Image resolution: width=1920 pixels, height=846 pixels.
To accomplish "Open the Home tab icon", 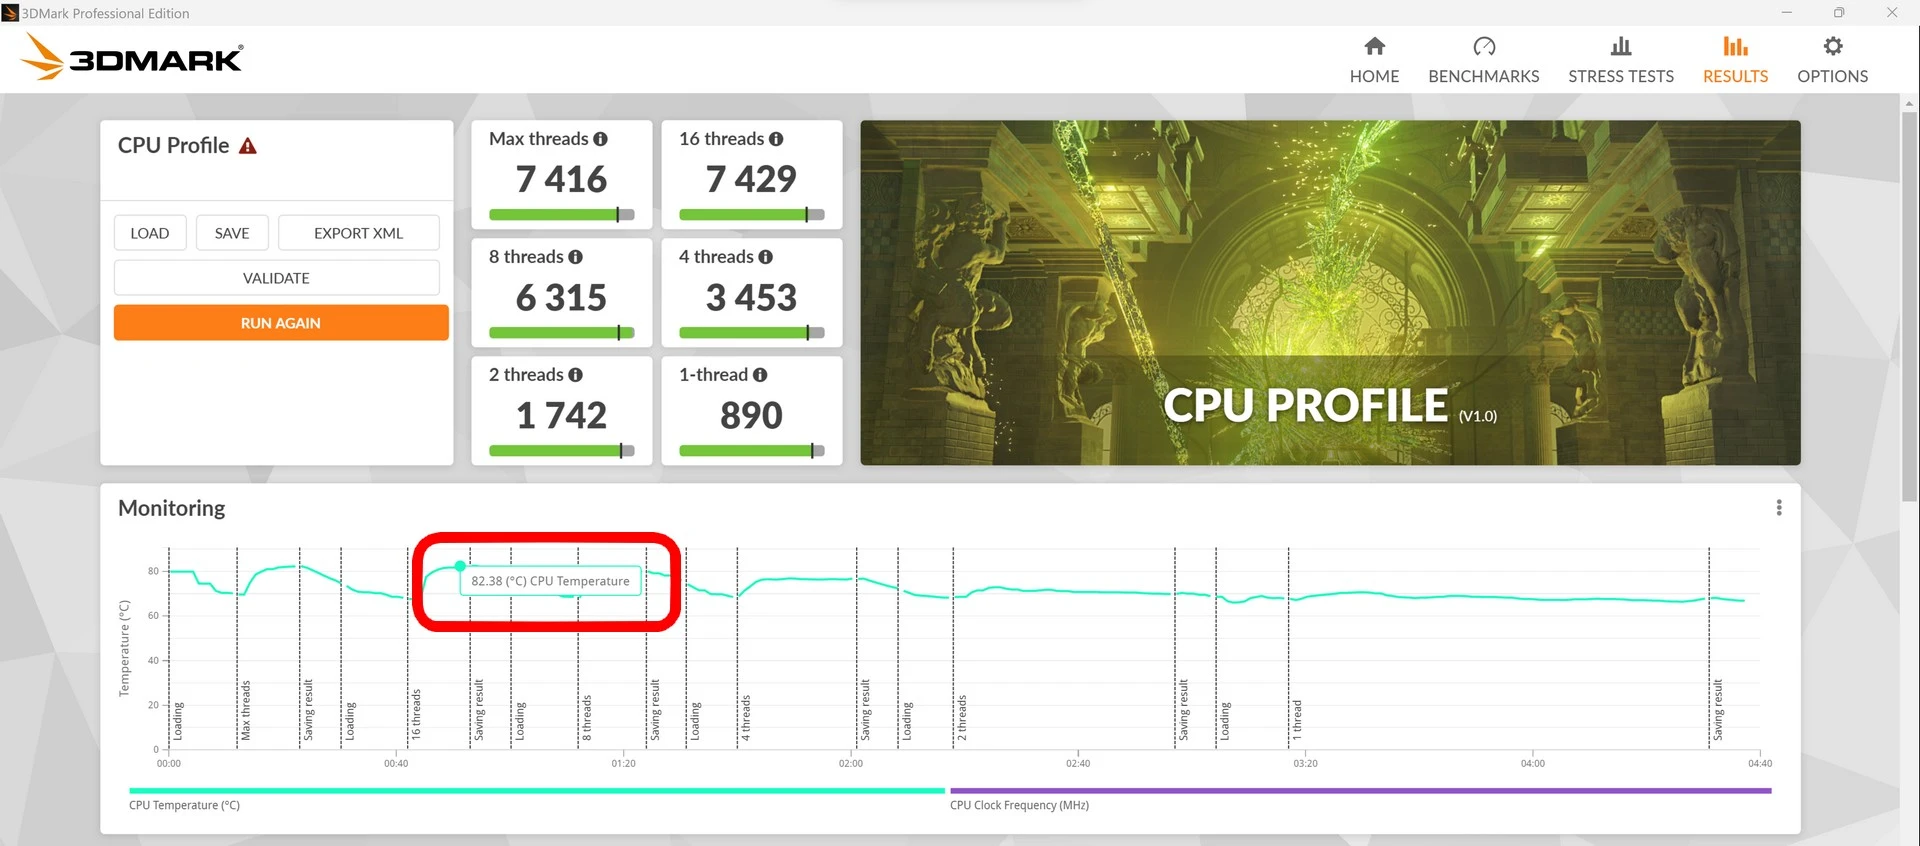I will pos(1374,46).
